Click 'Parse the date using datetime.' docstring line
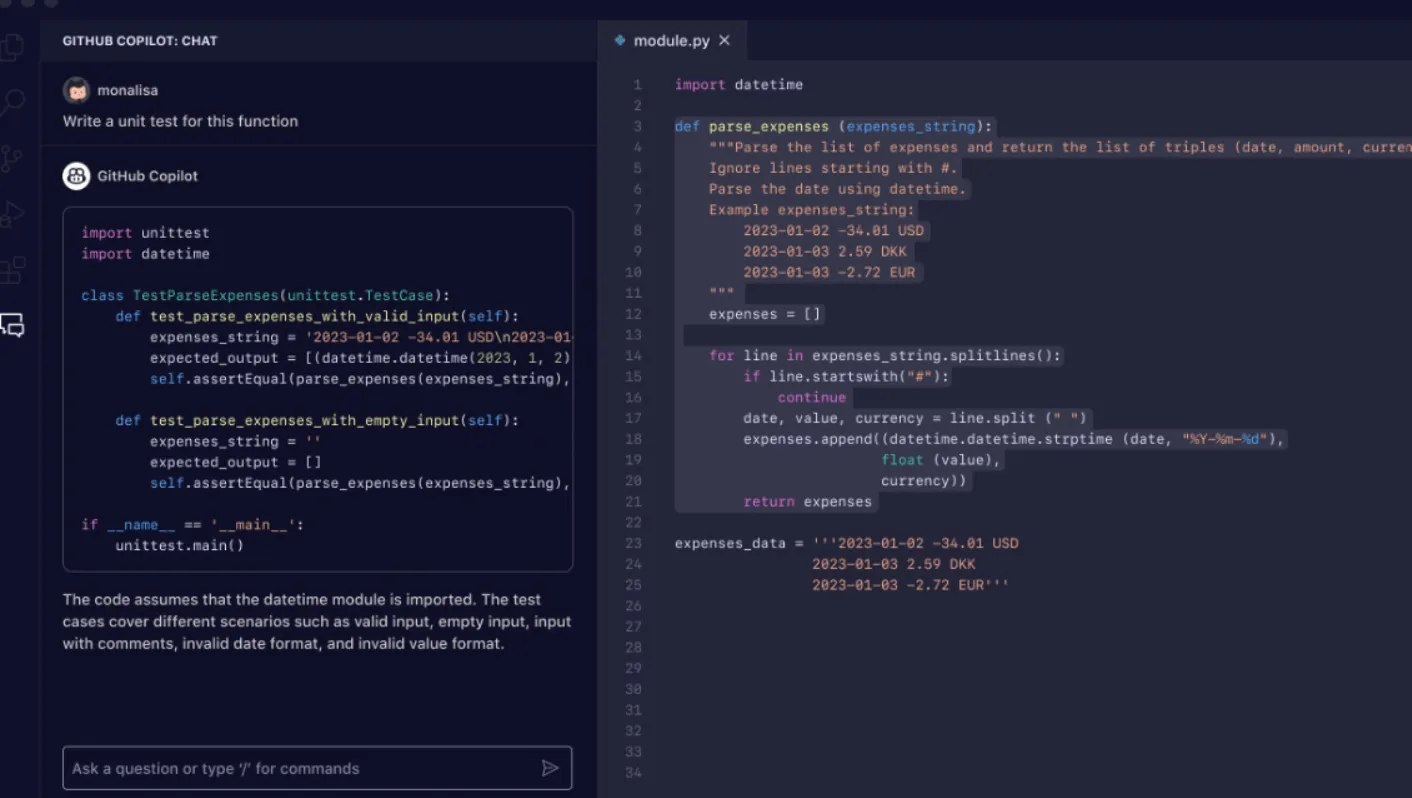The width and height of the screenshot is (1412, 798). [838, 189]
